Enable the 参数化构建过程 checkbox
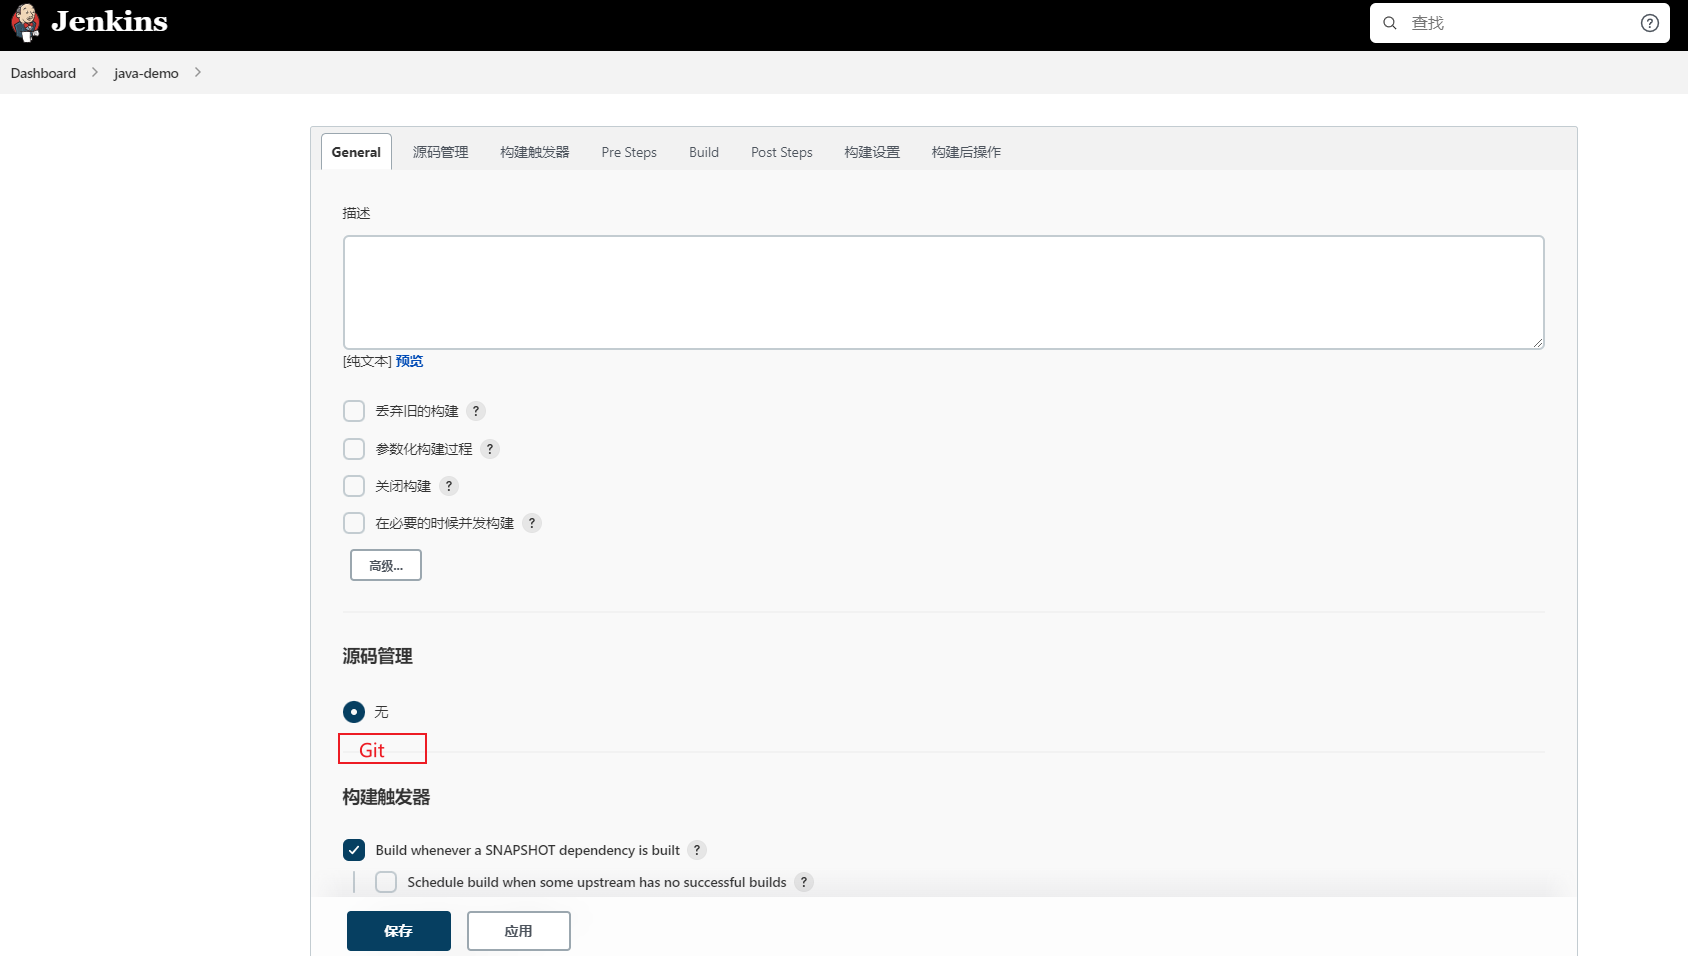 [x=354, y=449]
